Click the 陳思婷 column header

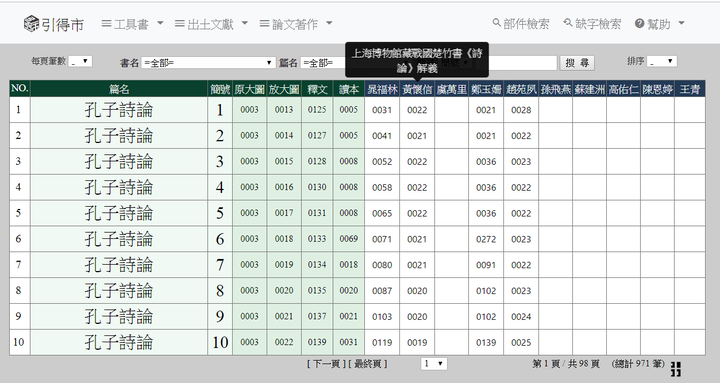657,89
